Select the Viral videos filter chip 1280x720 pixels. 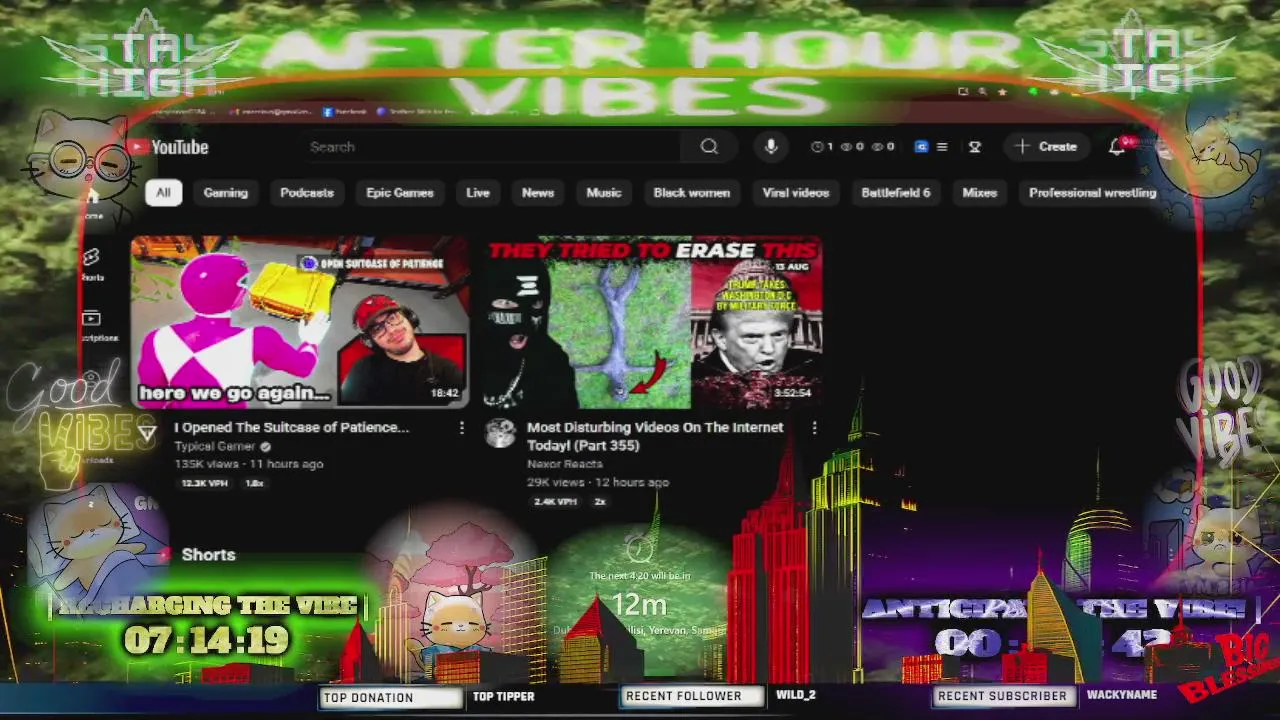point(796,193)
